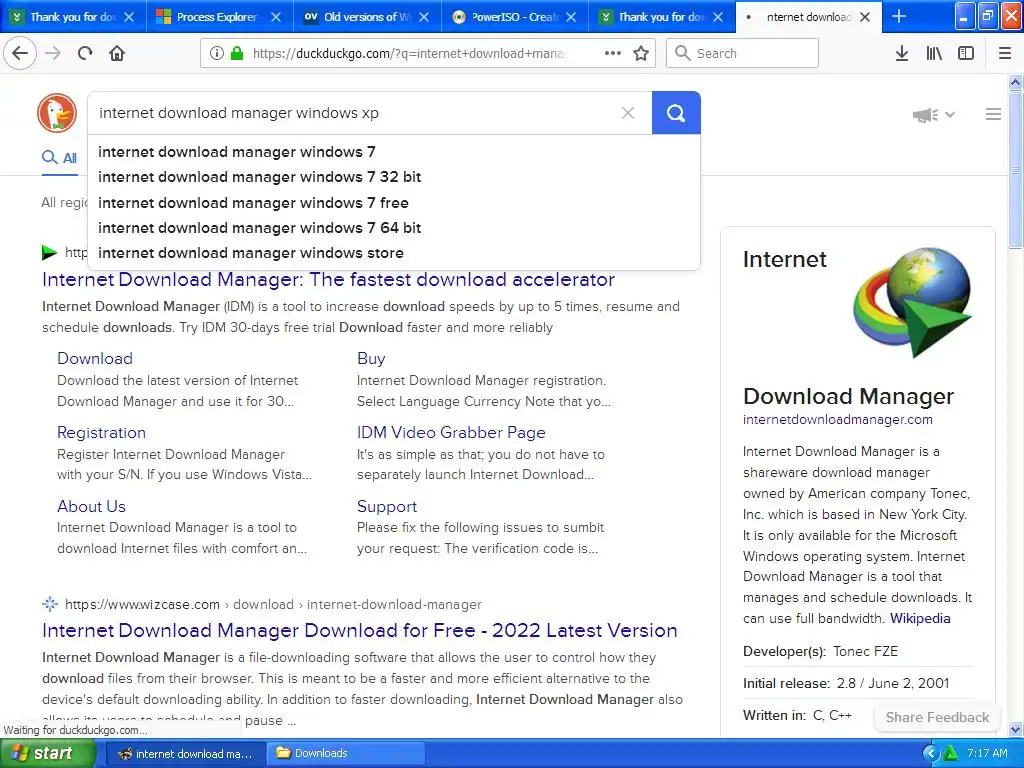Choose suggestion windows 7 free
This screenshot has height=768, width=1024.
click(x=394, y=202)
